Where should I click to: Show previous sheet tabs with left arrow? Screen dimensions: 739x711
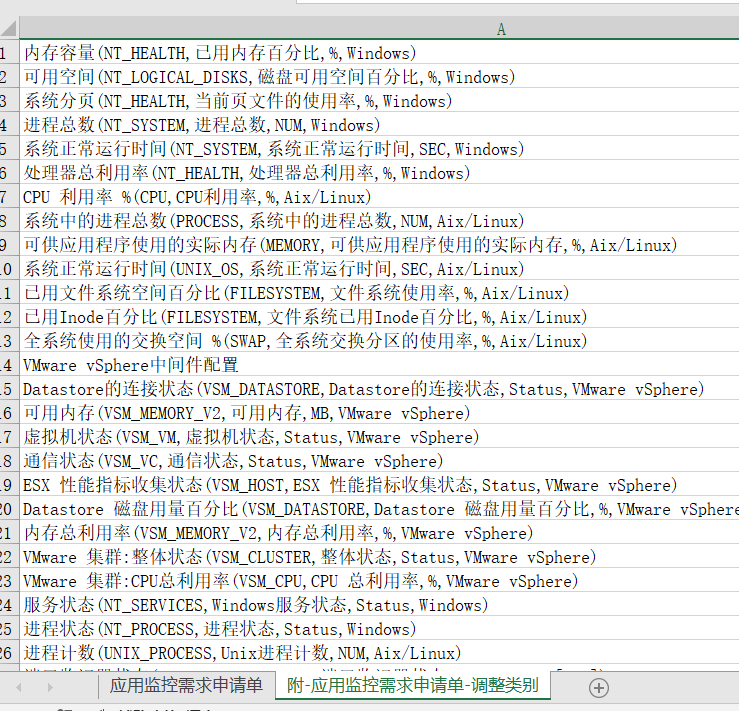click(19, 687)
